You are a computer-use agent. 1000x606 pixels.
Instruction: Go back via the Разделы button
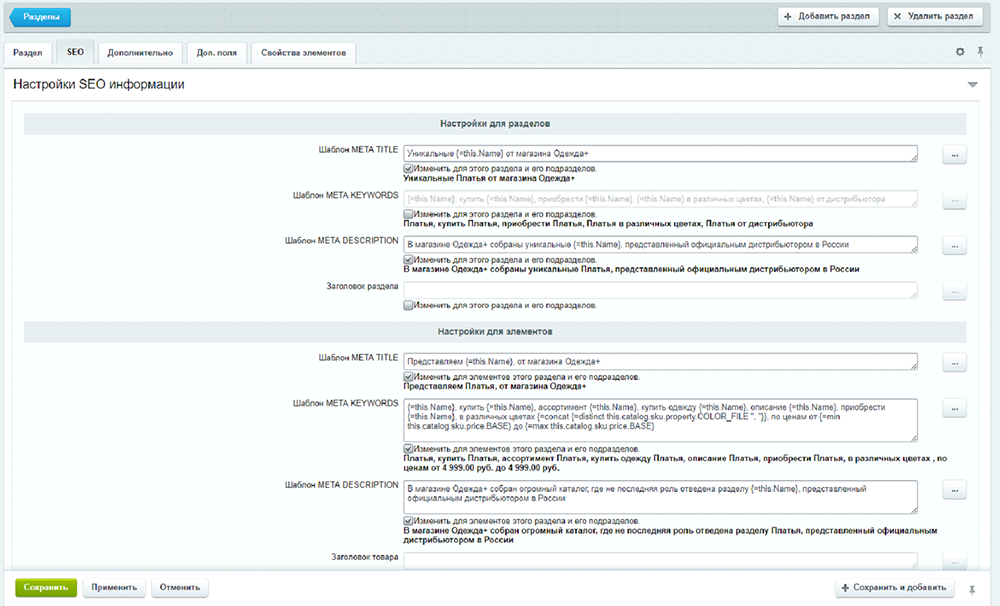pos(40,17)
